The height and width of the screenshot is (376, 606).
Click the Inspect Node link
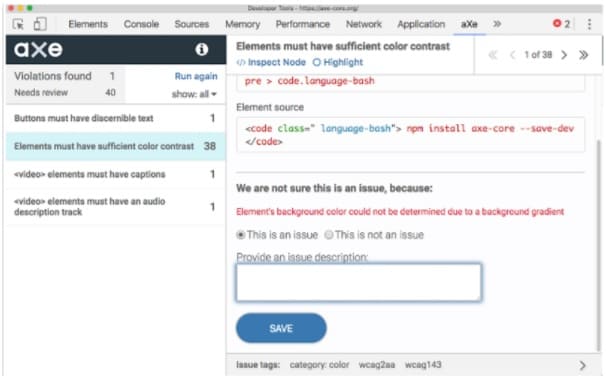[271, 62]
